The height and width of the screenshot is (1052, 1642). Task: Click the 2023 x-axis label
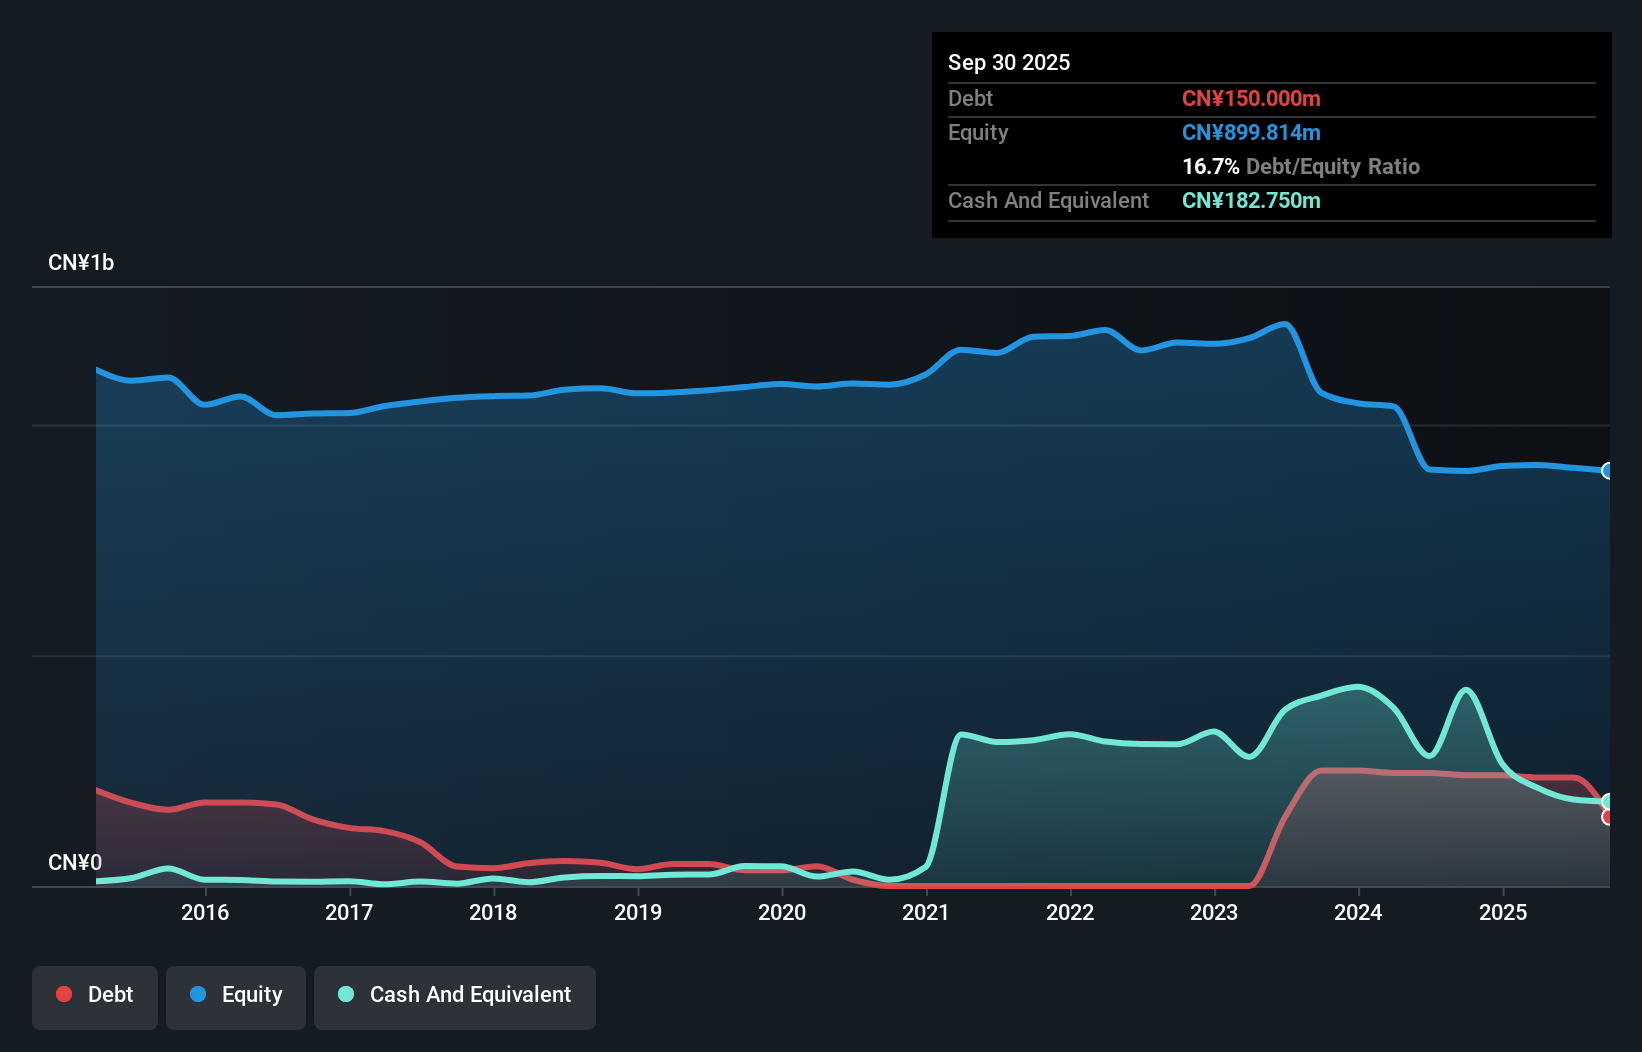(x=1214, y=912)
